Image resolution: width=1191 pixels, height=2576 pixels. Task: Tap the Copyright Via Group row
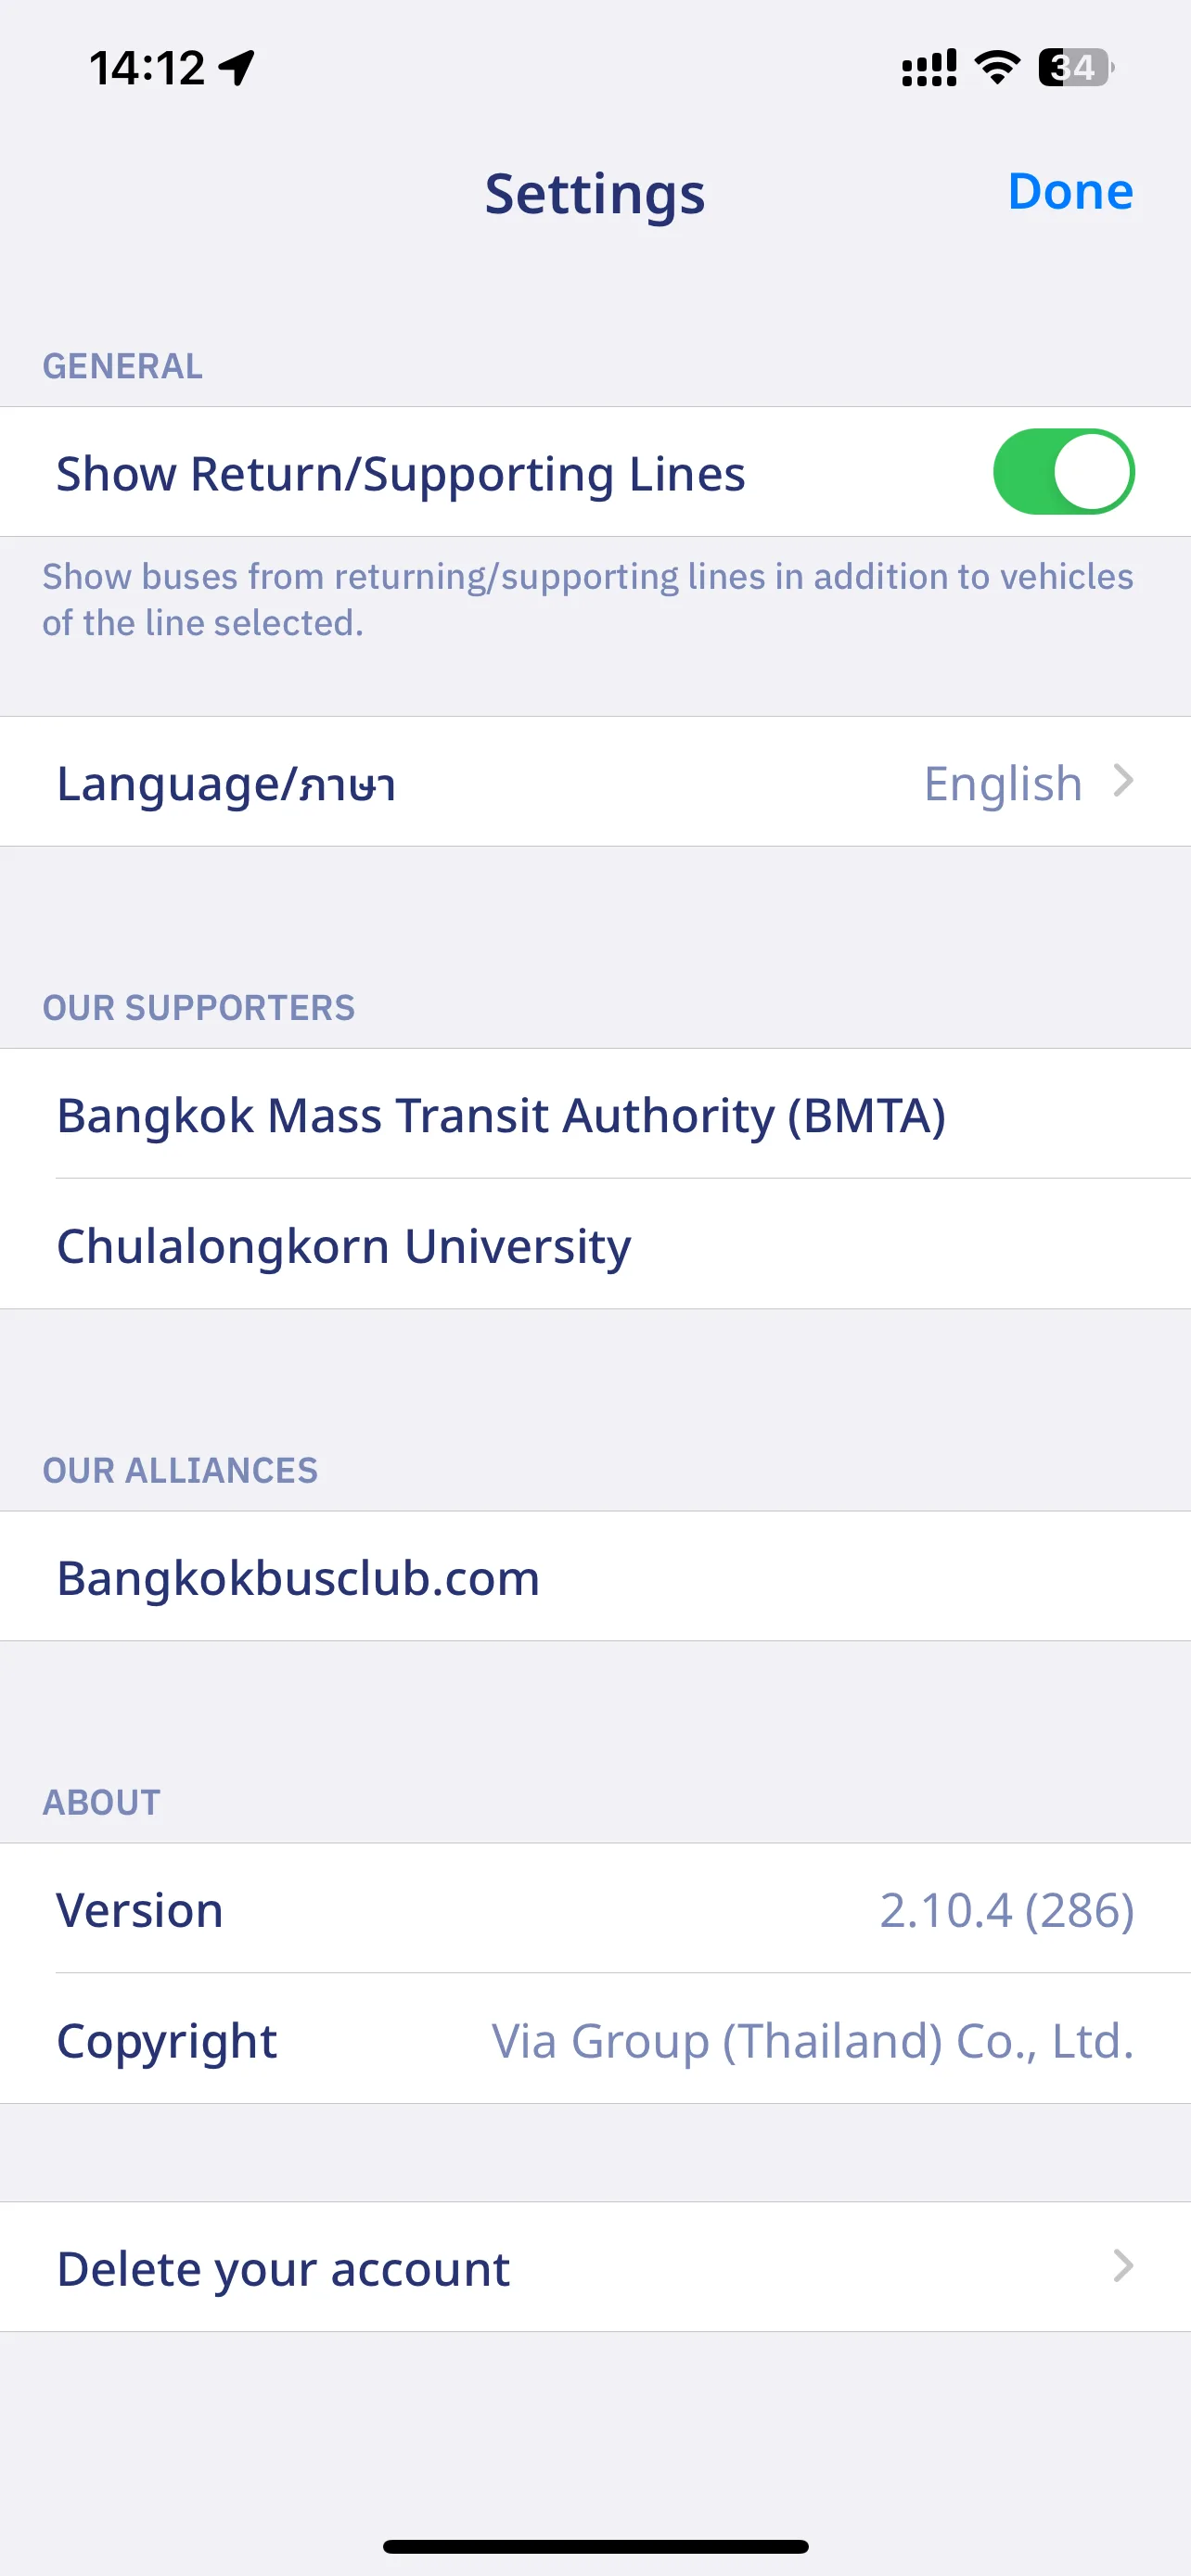(x=595, y=2039)
